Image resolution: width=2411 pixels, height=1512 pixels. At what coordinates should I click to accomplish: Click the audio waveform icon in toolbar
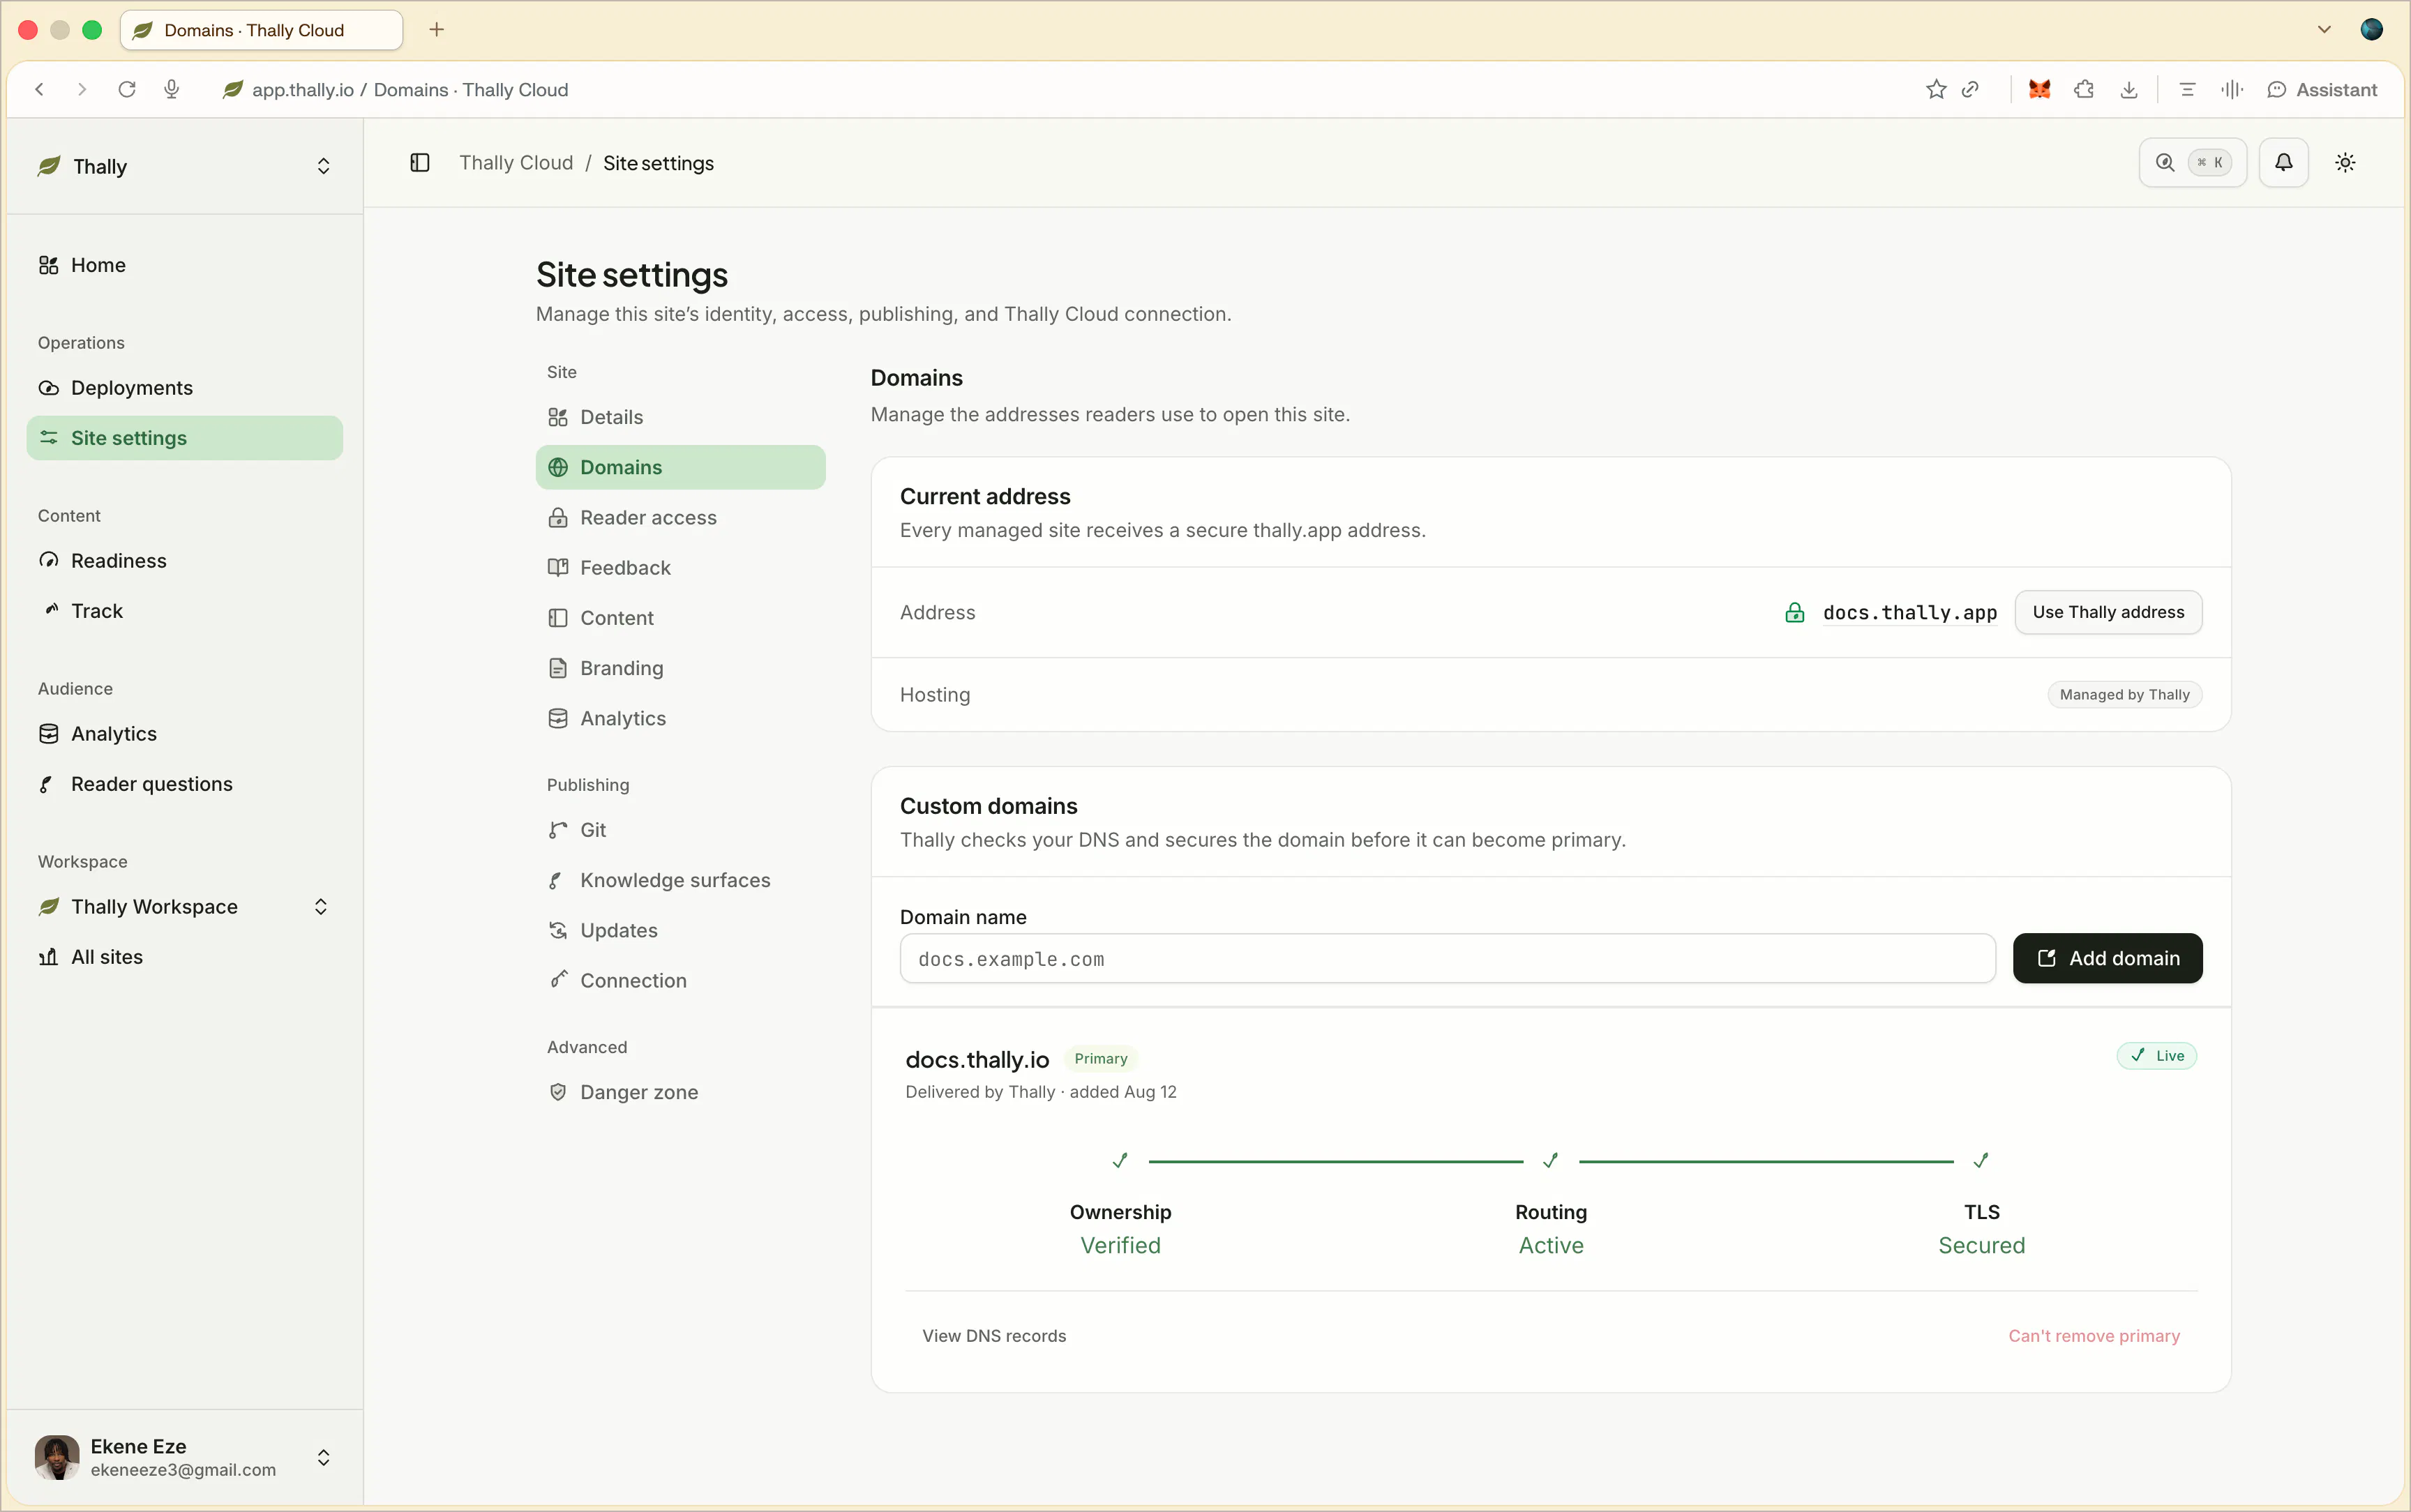coord(2232,90)
